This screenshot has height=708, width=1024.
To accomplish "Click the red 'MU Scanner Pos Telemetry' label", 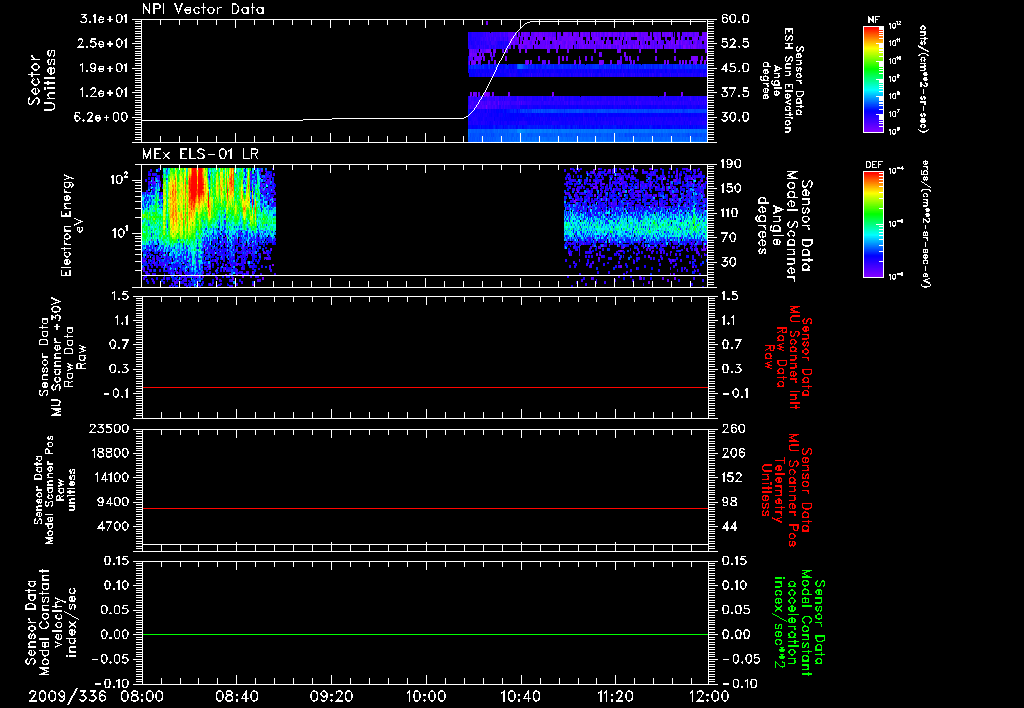I will 786,490.
